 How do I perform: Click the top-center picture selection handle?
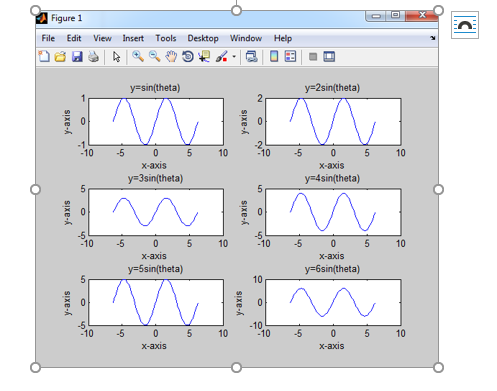click(236, 10)
